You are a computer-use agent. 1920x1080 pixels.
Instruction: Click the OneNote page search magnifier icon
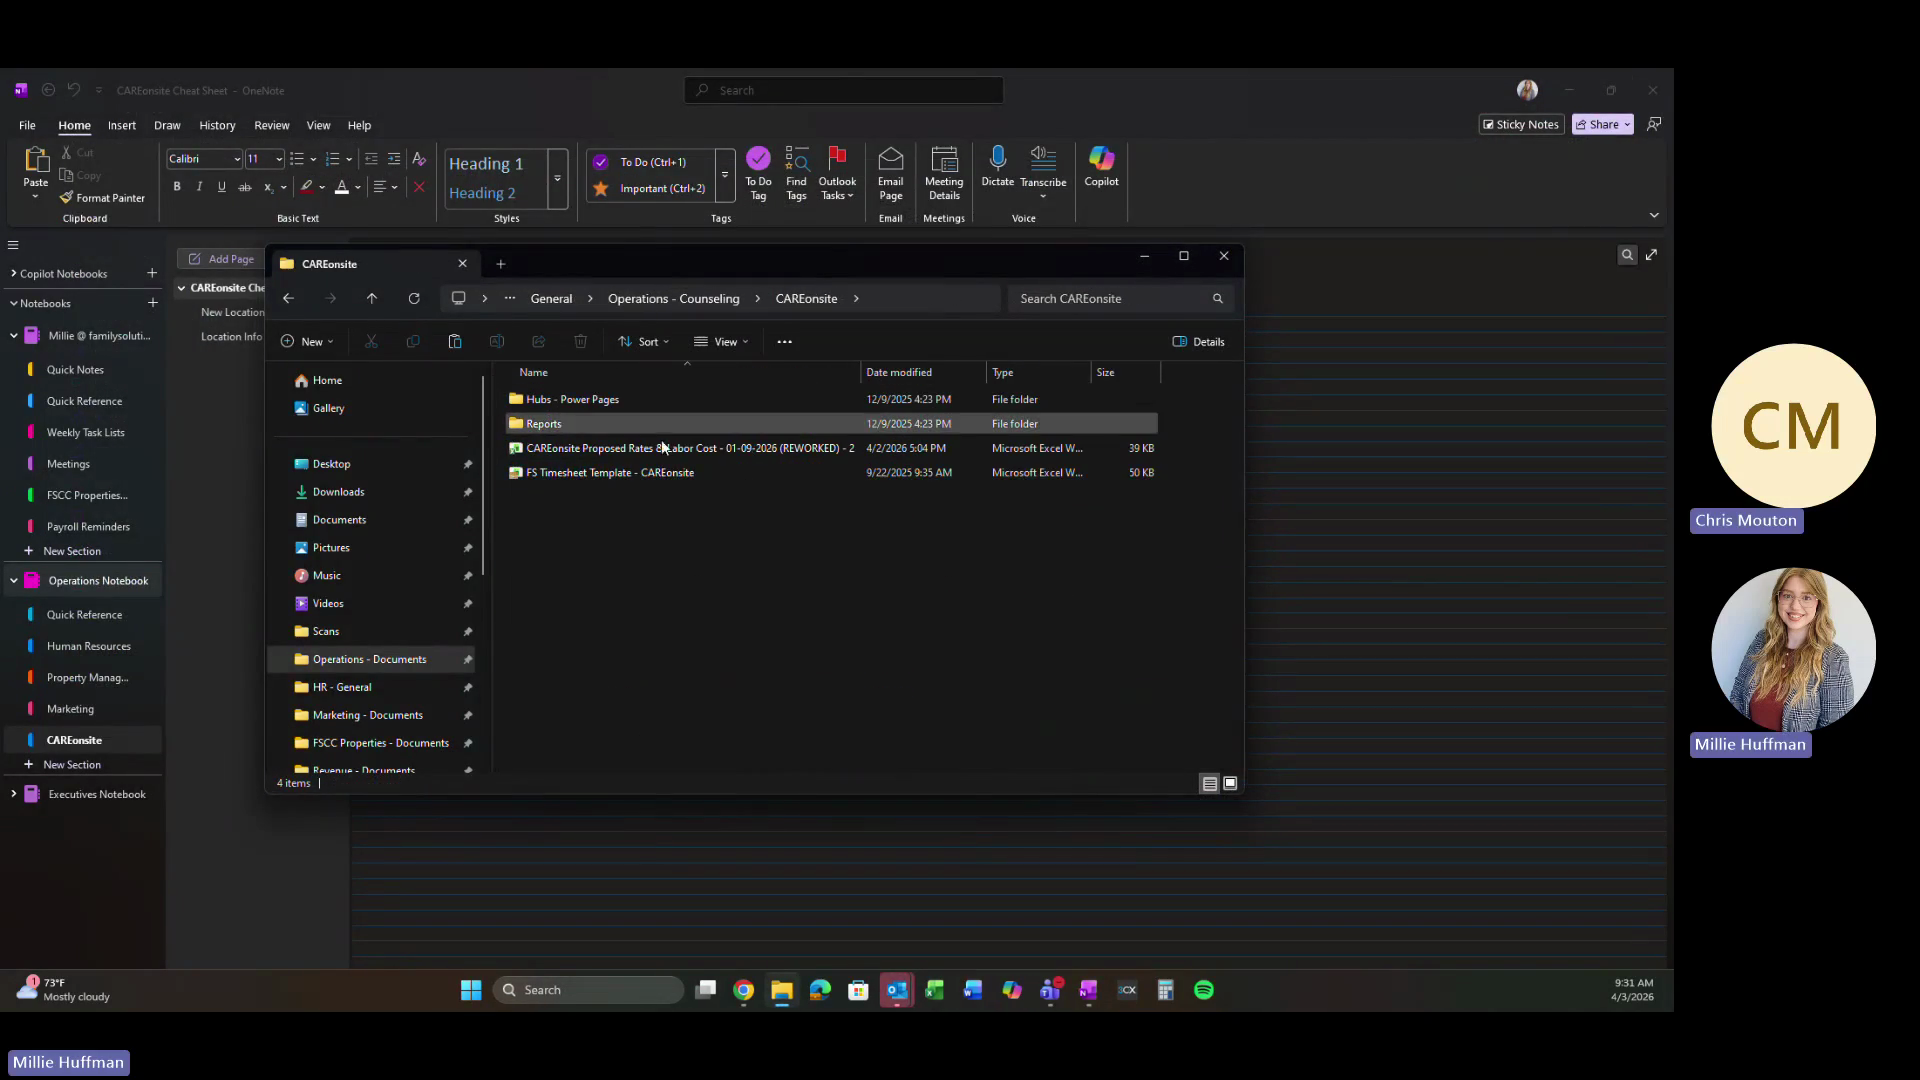(x=1627, y=255)
